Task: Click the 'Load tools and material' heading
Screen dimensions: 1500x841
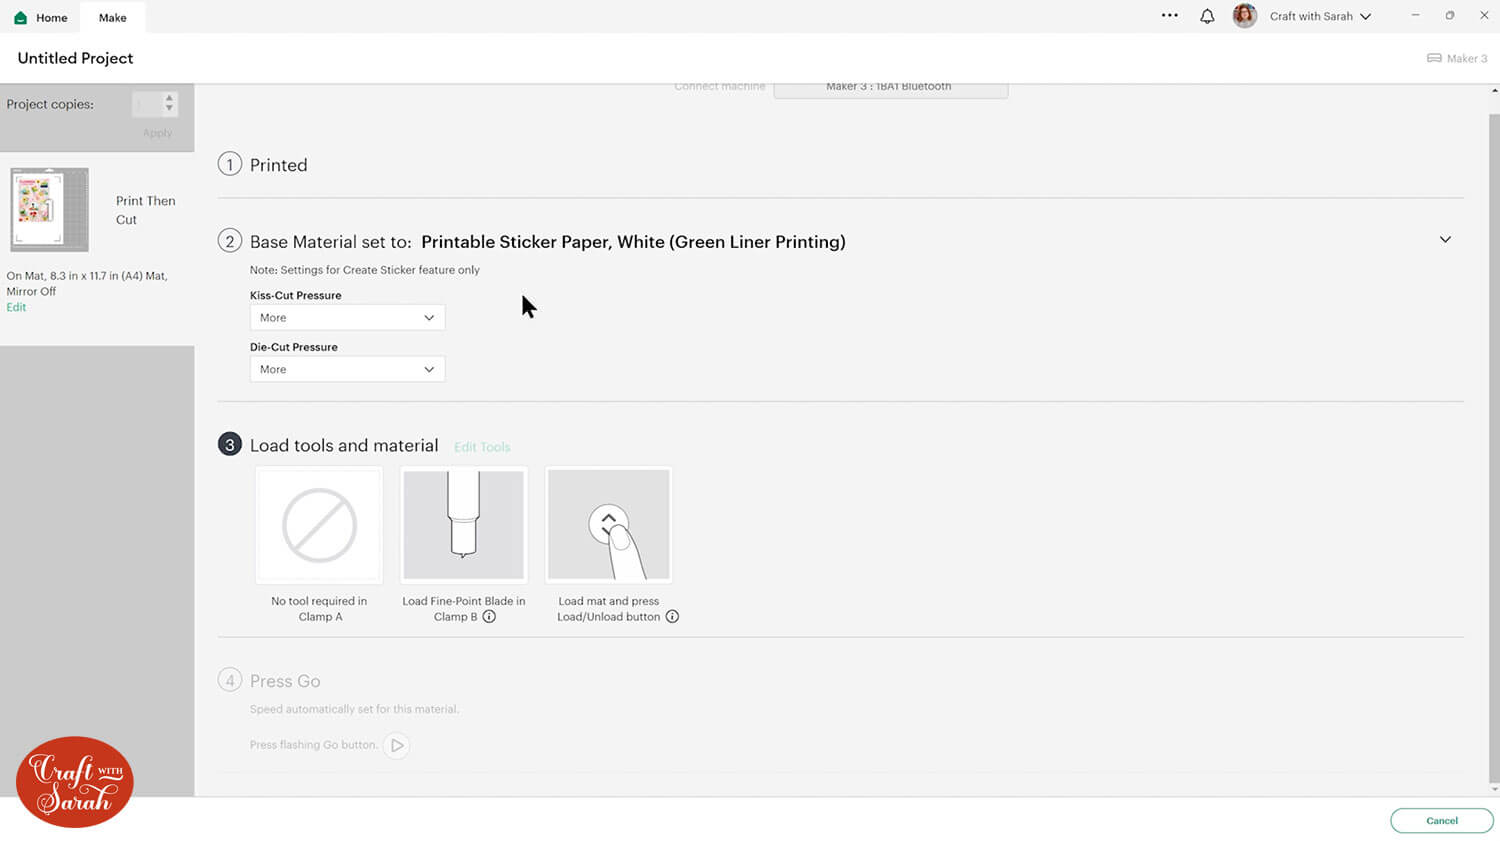Action: click(344, 446)
